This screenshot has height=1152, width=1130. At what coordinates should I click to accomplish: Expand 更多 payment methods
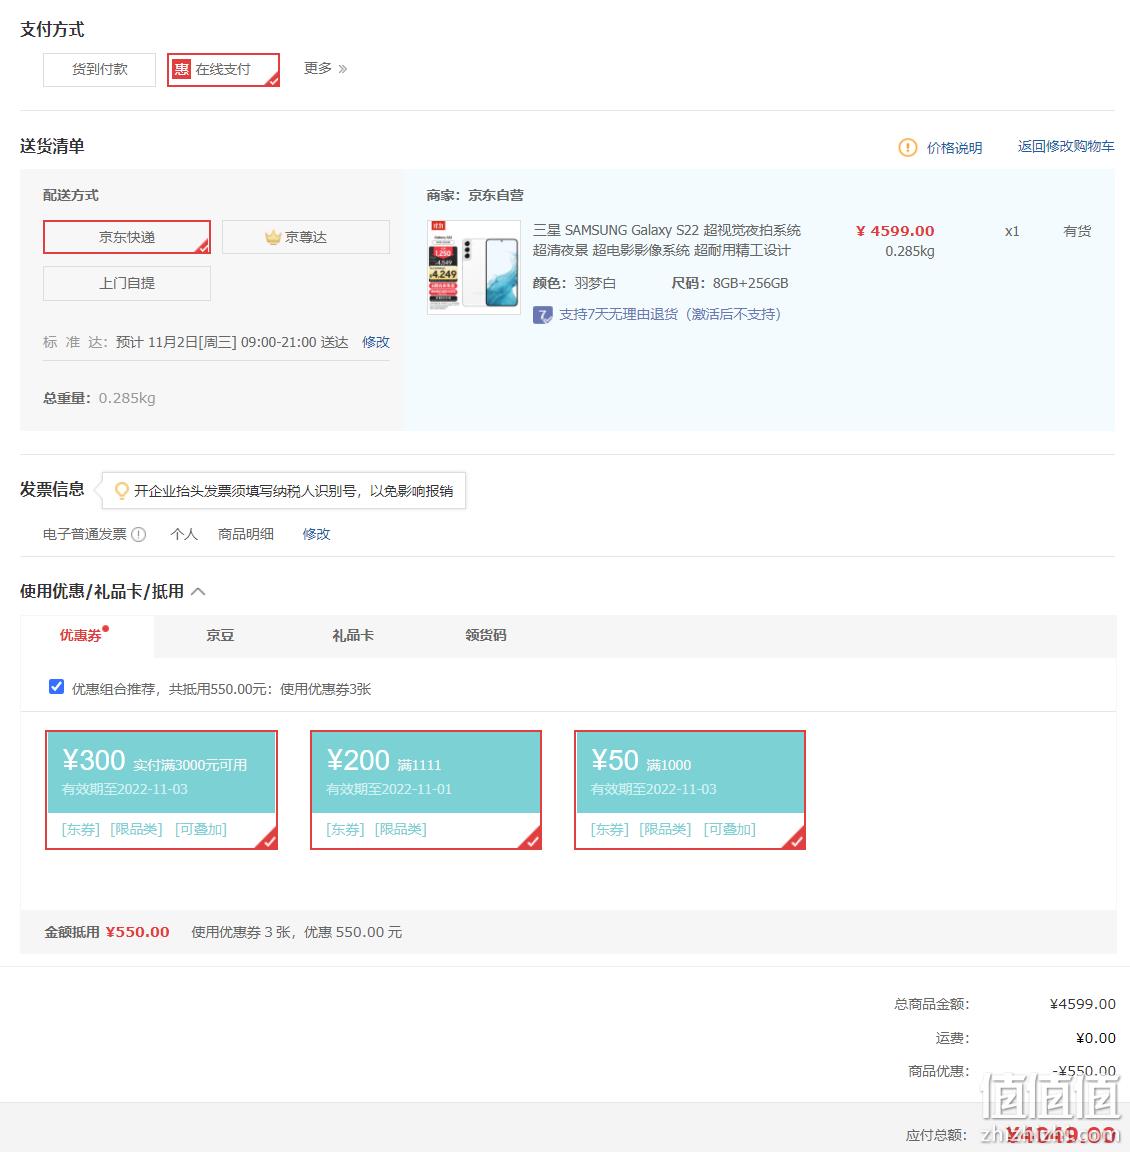point(325,68)
